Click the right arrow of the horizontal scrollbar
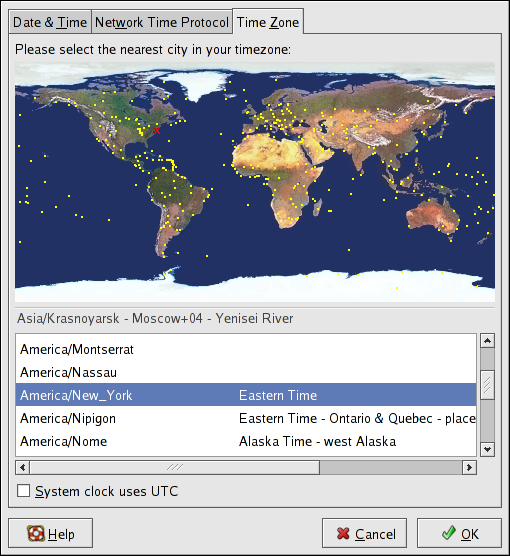 (x=469, y=467)
